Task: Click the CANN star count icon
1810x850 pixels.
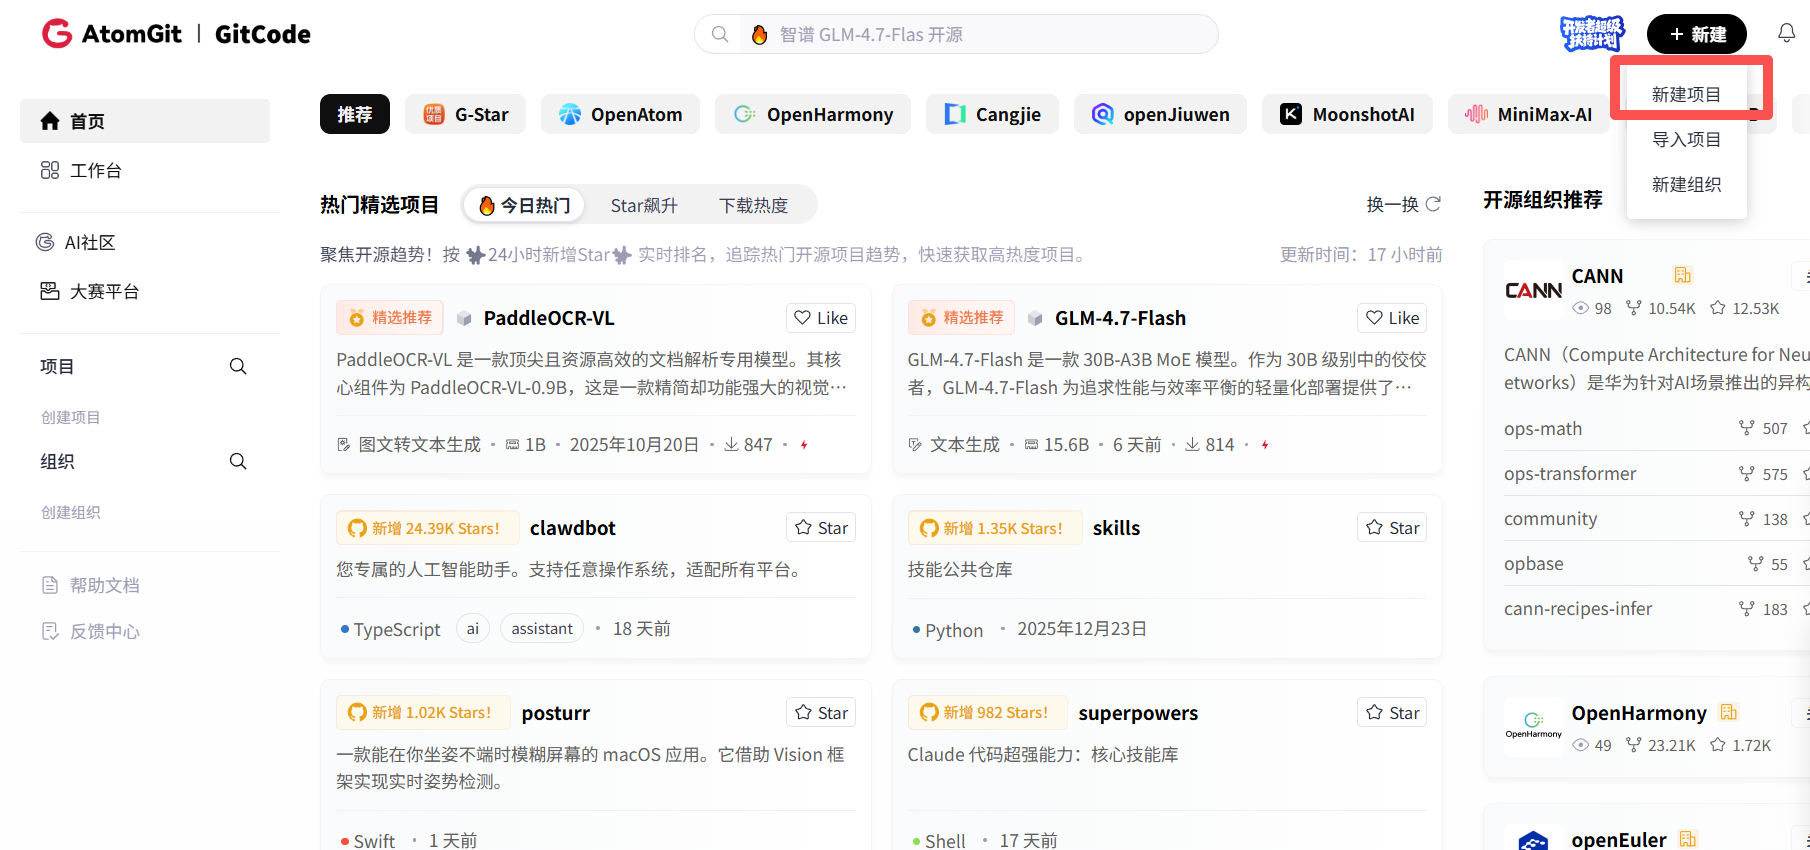Action: (x=1718, y=308)
